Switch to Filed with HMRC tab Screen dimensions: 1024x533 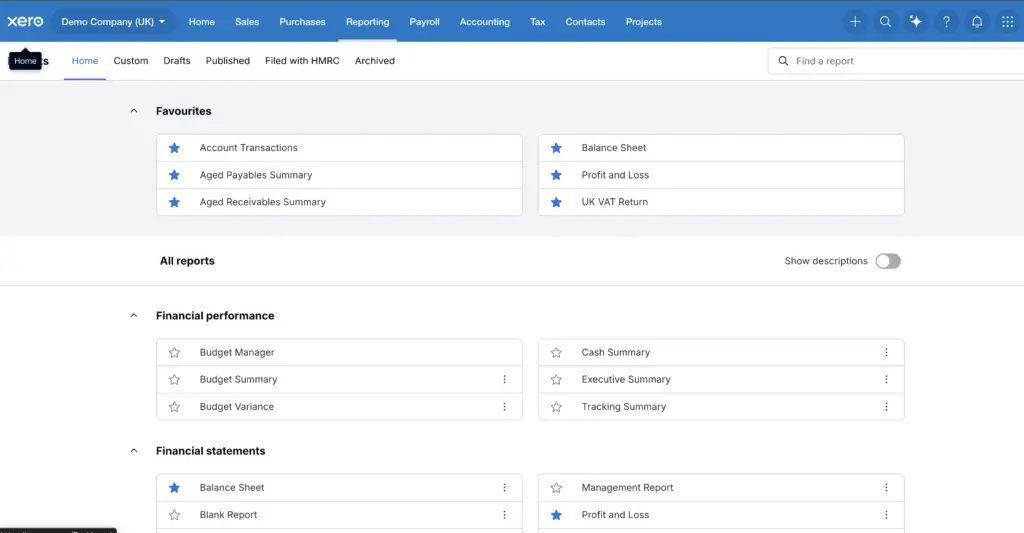[302, 61]
